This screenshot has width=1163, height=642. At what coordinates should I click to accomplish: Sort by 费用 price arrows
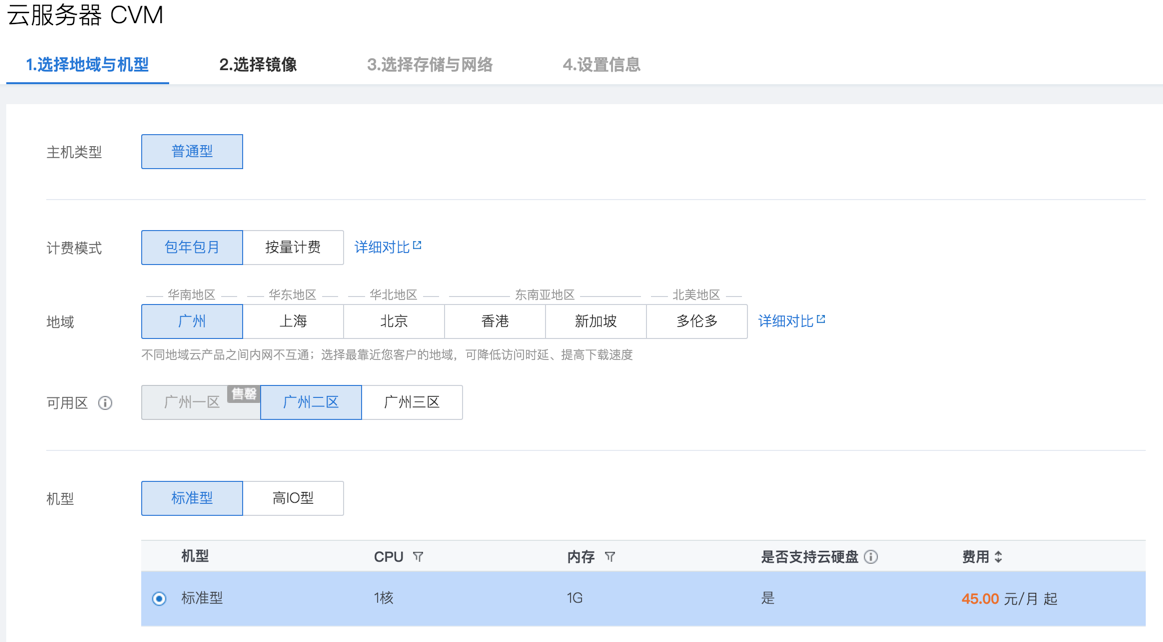pyautogui.click(x=998, y=557)
